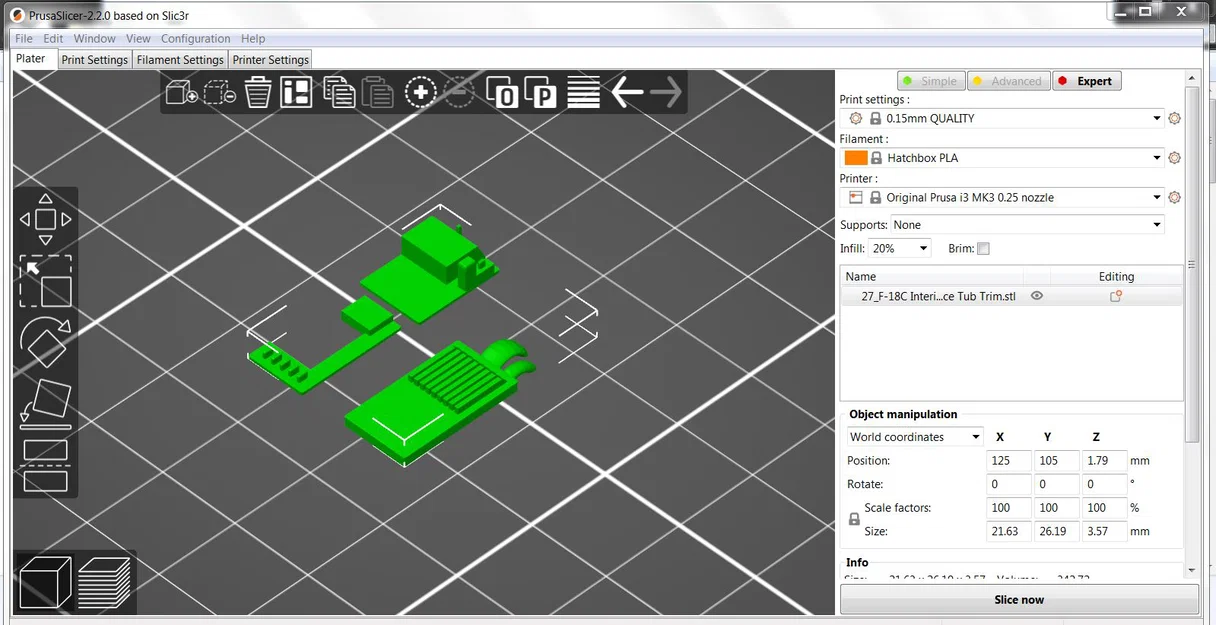Switch to Expert mode
1216x625 pixels.
click(1086, 81)
